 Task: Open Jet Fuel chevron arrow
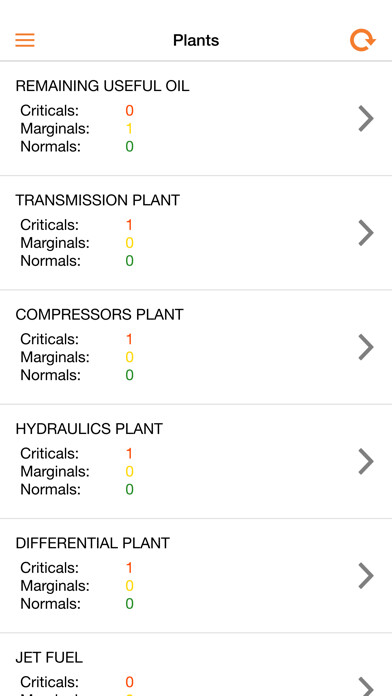pyautogui.click(x=366, y=686)
